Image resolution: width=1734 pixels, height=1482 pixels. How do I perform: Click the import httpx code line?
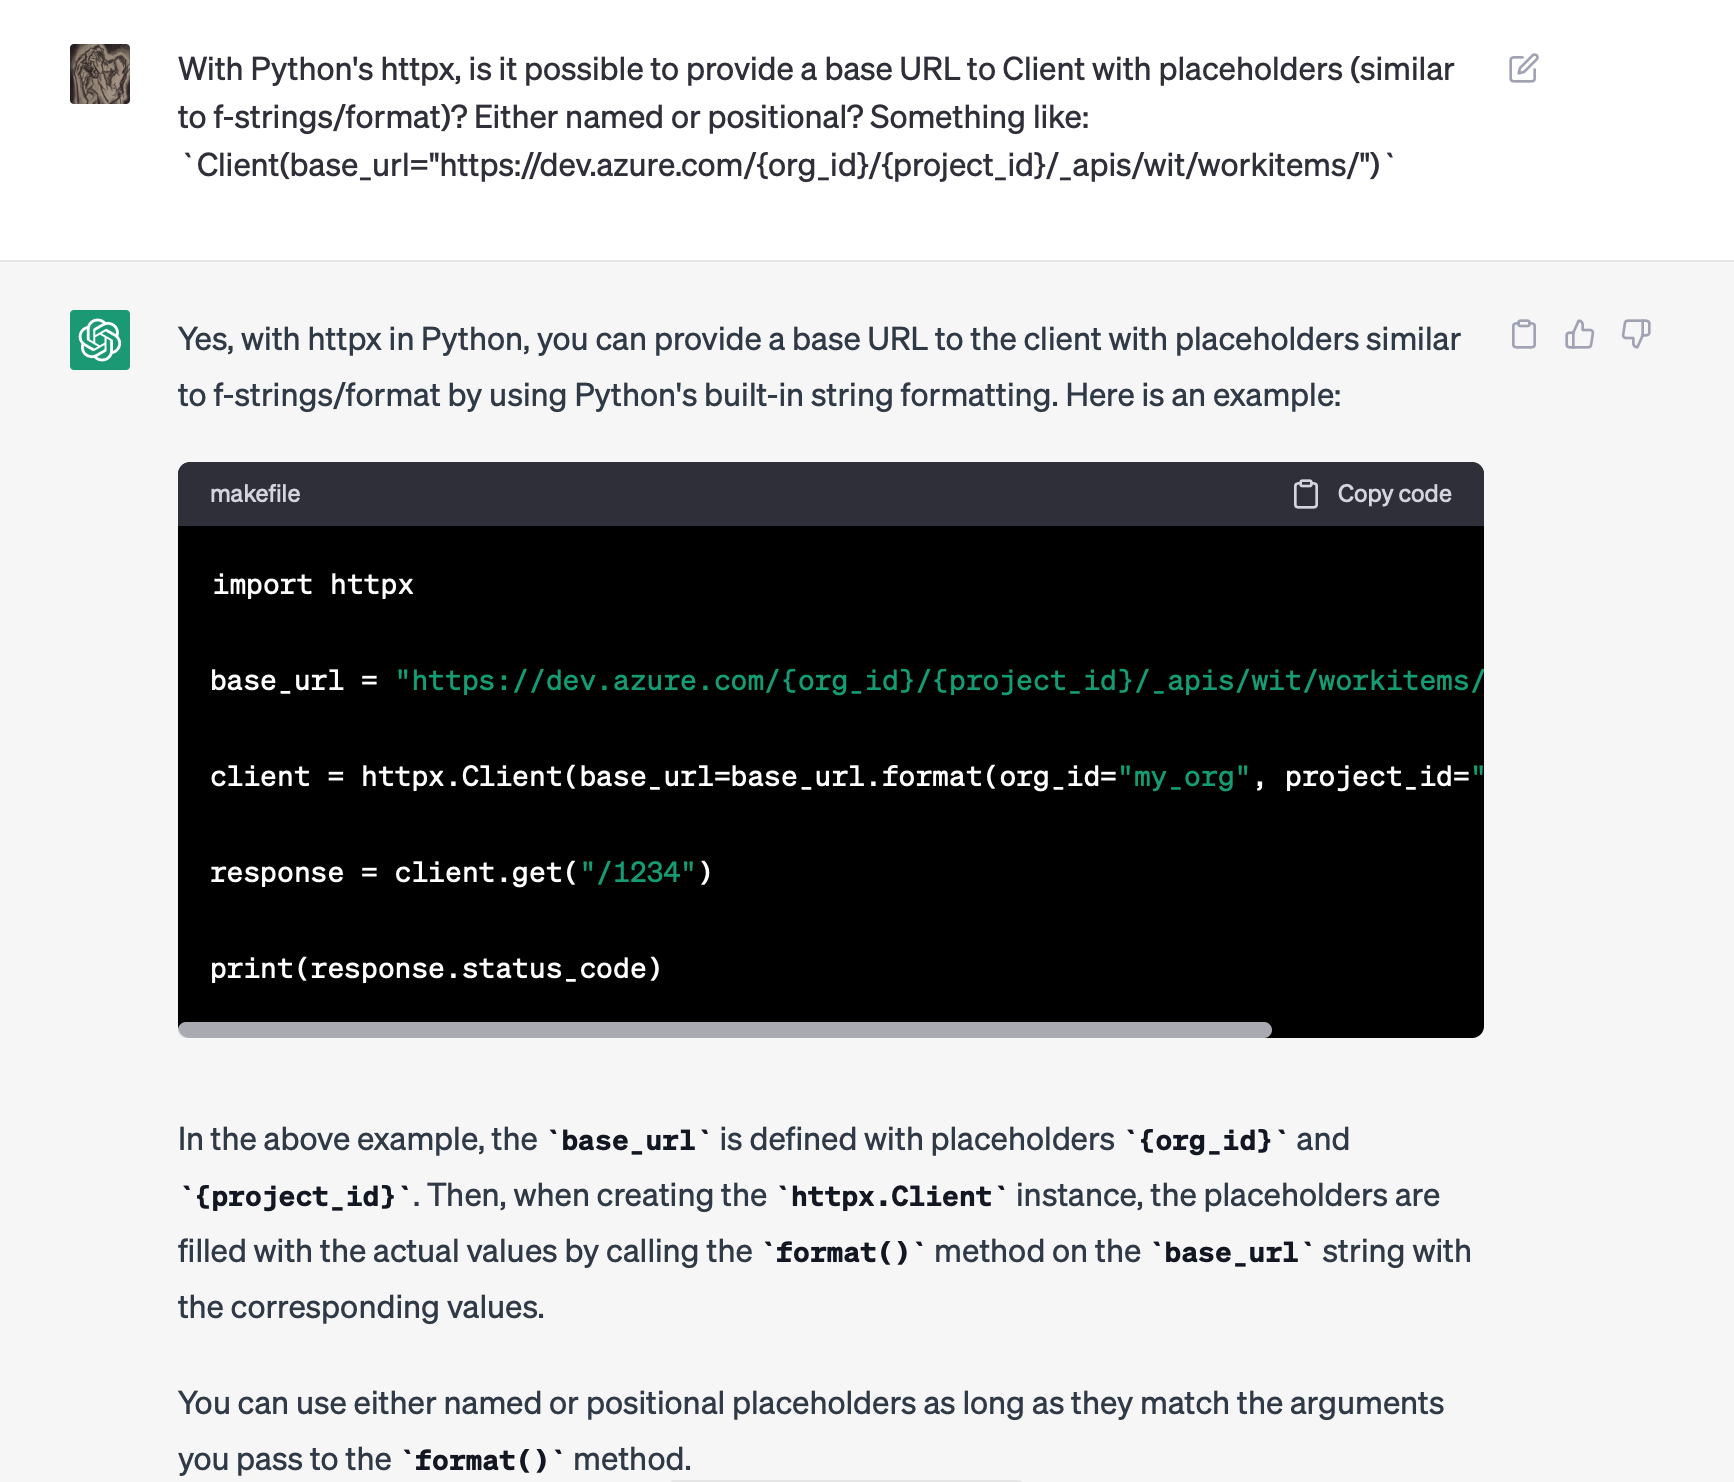tap(312, 585)
